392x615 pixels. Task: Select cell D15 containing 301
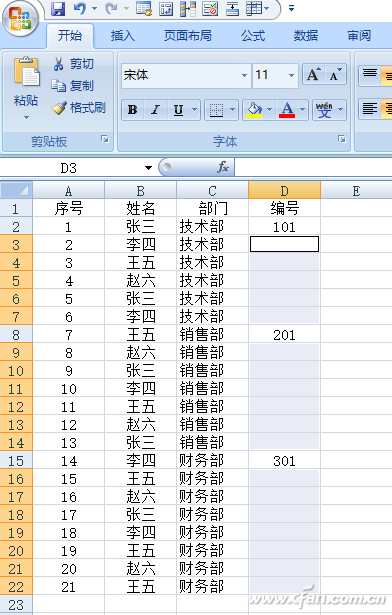coord(284,461)
